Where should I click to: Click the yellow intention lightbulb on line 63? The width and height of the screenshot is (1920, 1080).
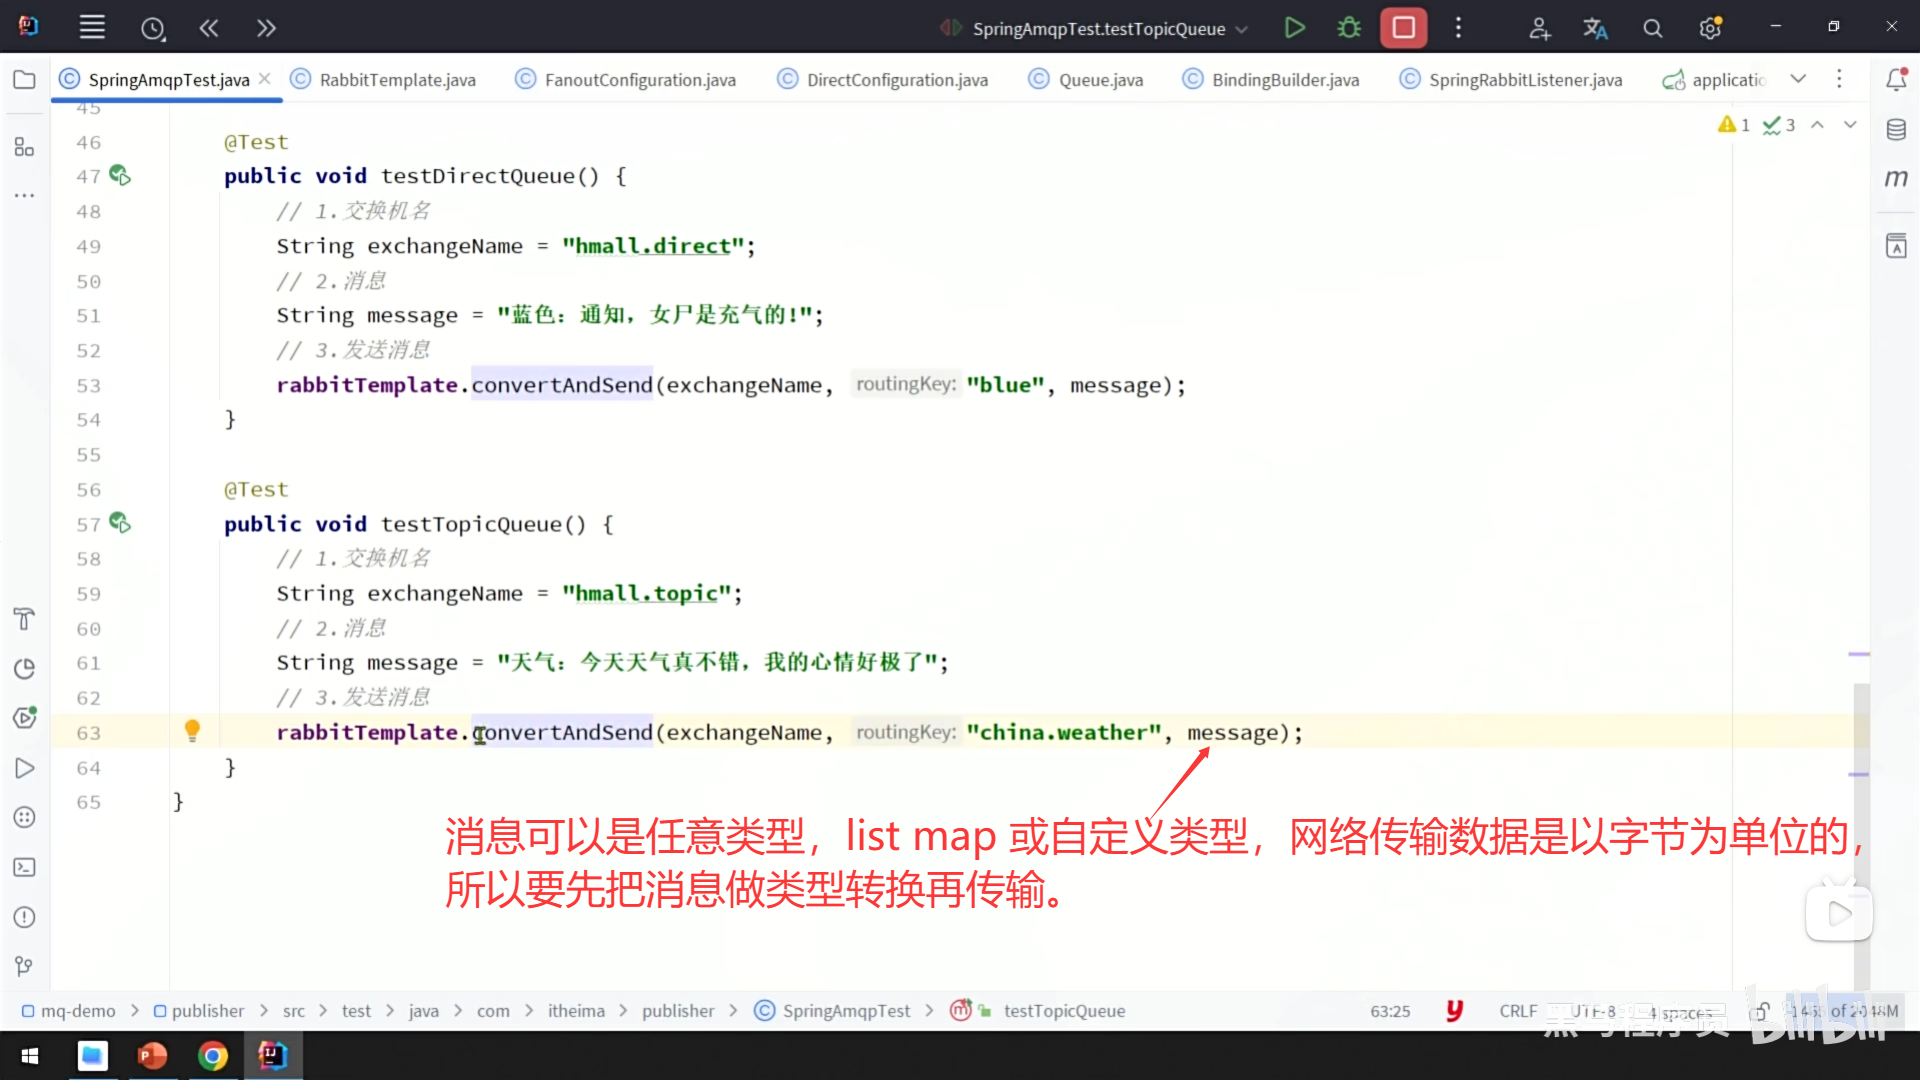click(x=192, y=731)
